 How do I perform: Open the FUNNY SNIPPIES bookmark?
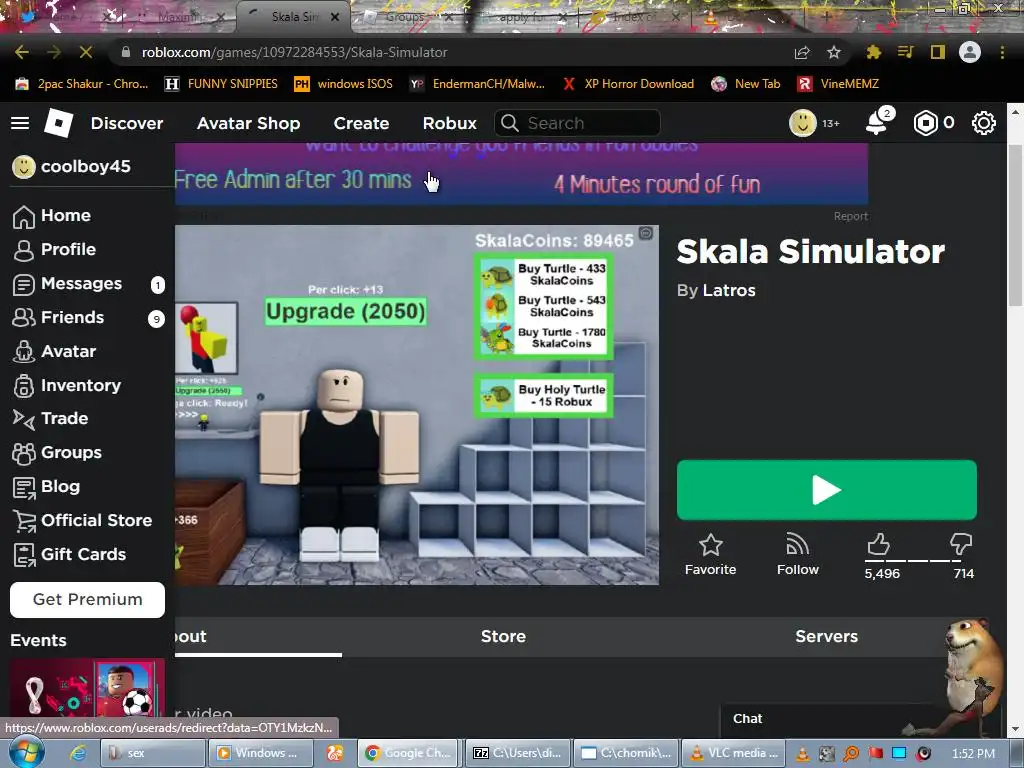click(221, 84)
